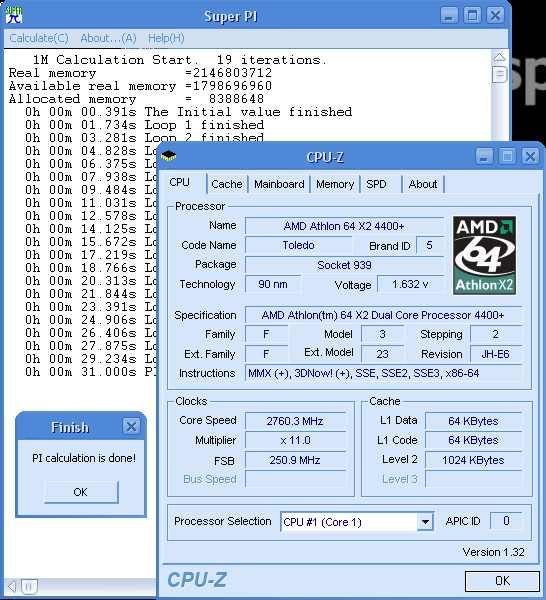Open the Processor Selection dropdown arrow
This screenshot has height=600, width=546.
coord(425,522)
